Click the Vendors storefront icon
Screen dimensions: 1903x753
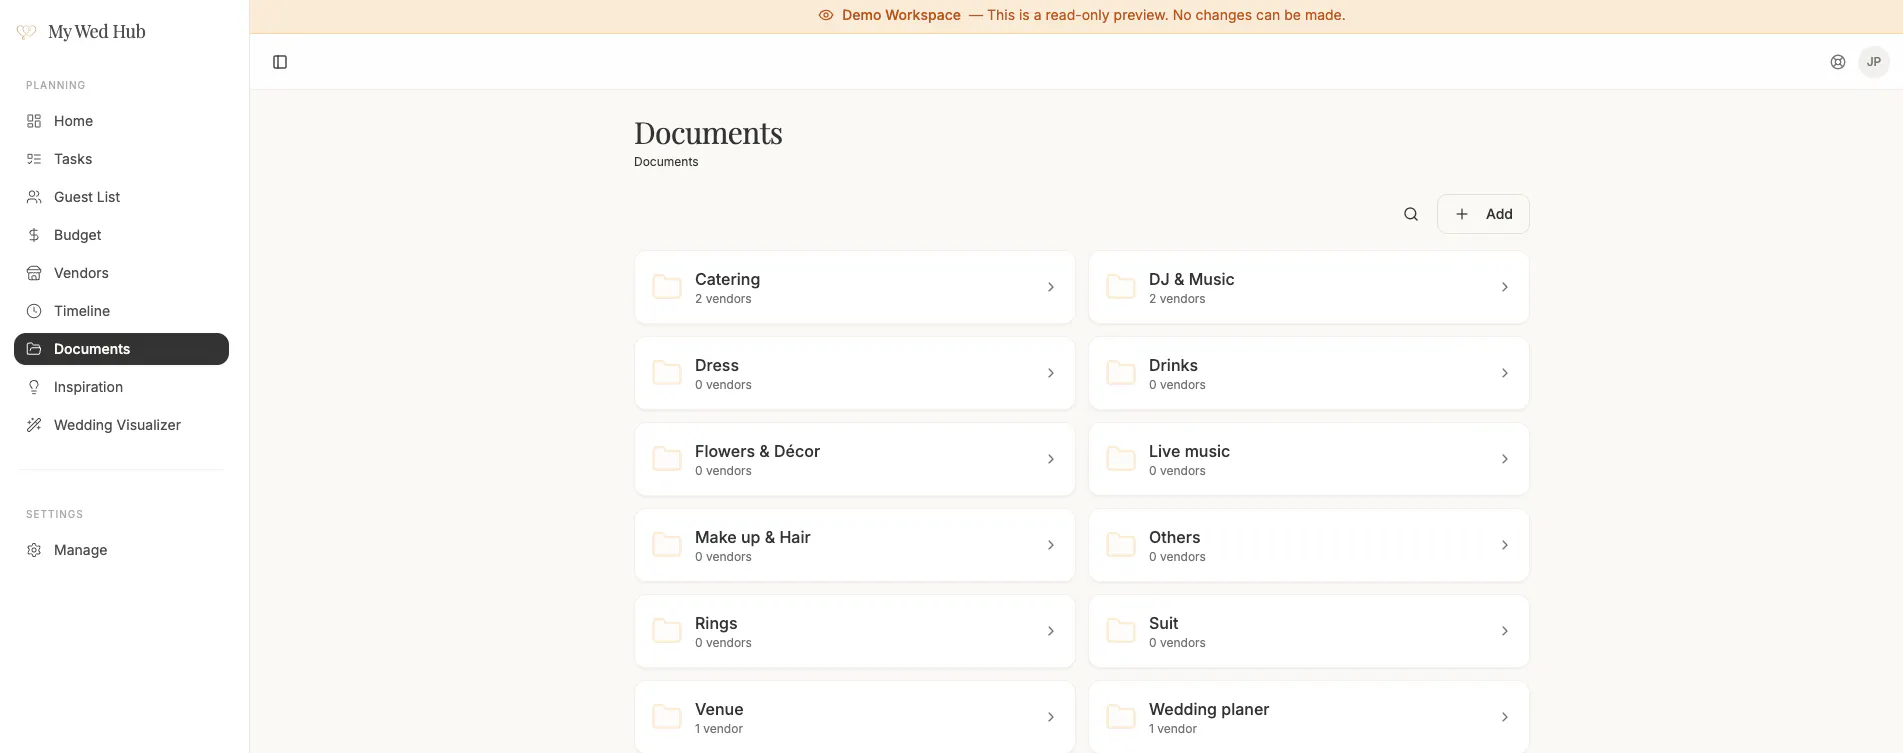point(34,273)
